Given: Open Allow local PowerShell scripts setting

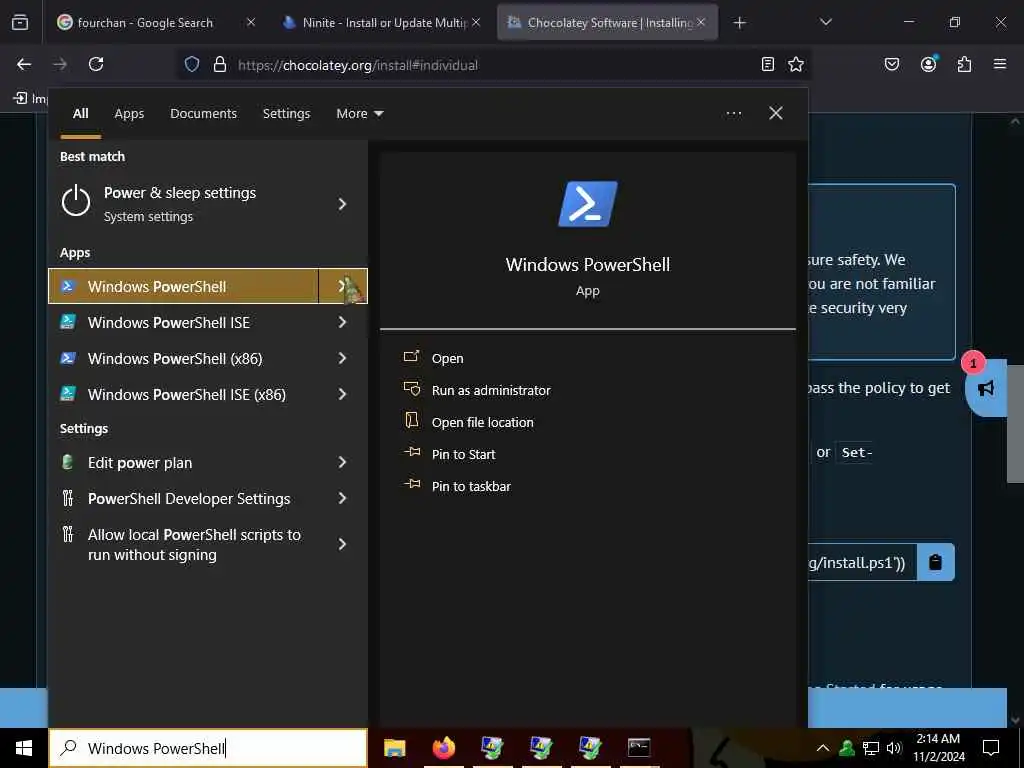Looking at the screenshot, I should point(184,545).
